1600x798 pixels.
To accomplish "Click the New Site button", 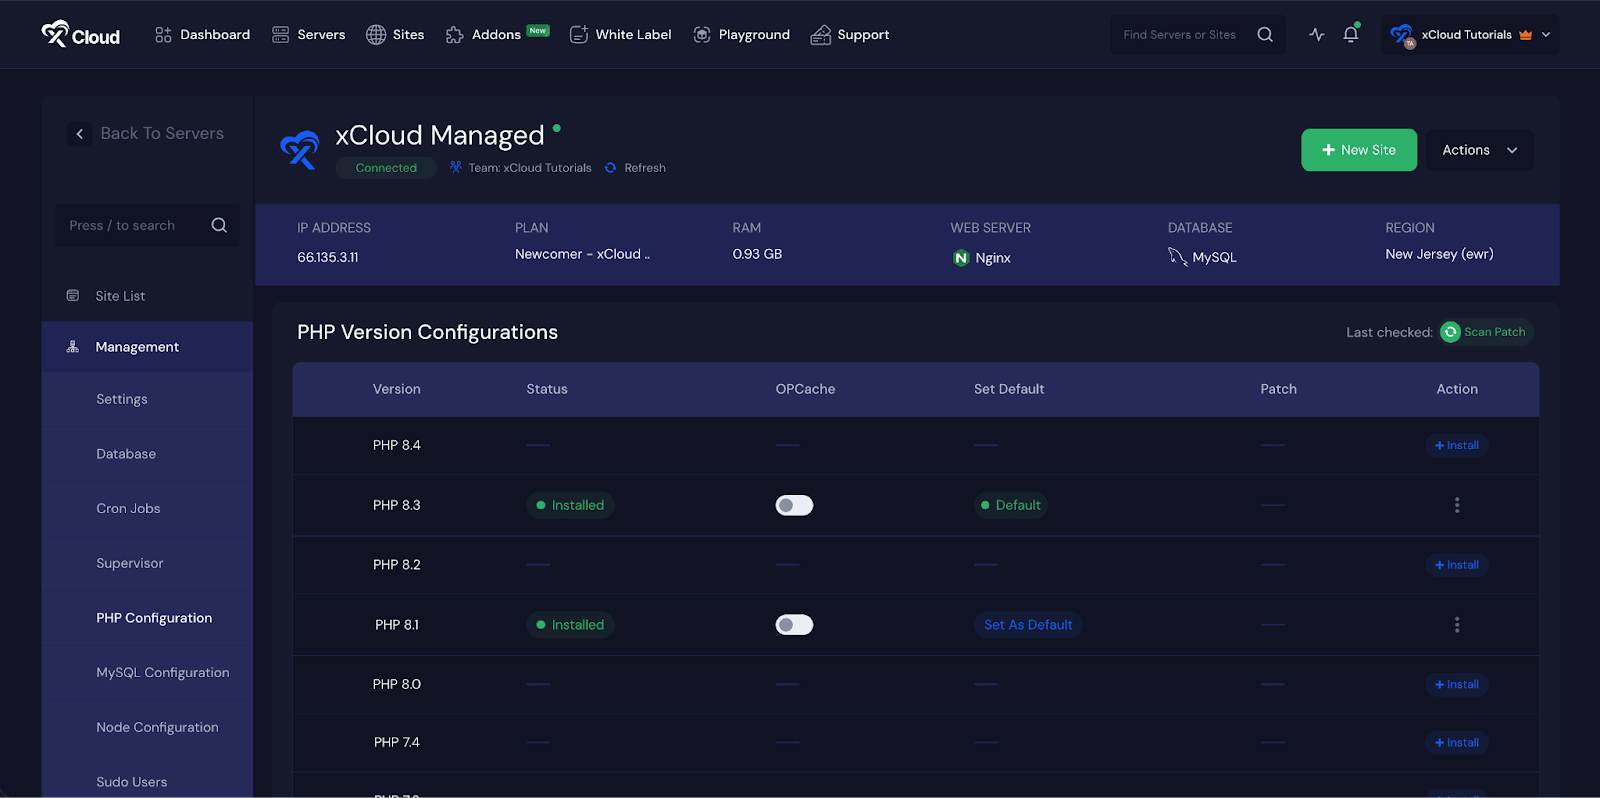I will click(1358, 150).
